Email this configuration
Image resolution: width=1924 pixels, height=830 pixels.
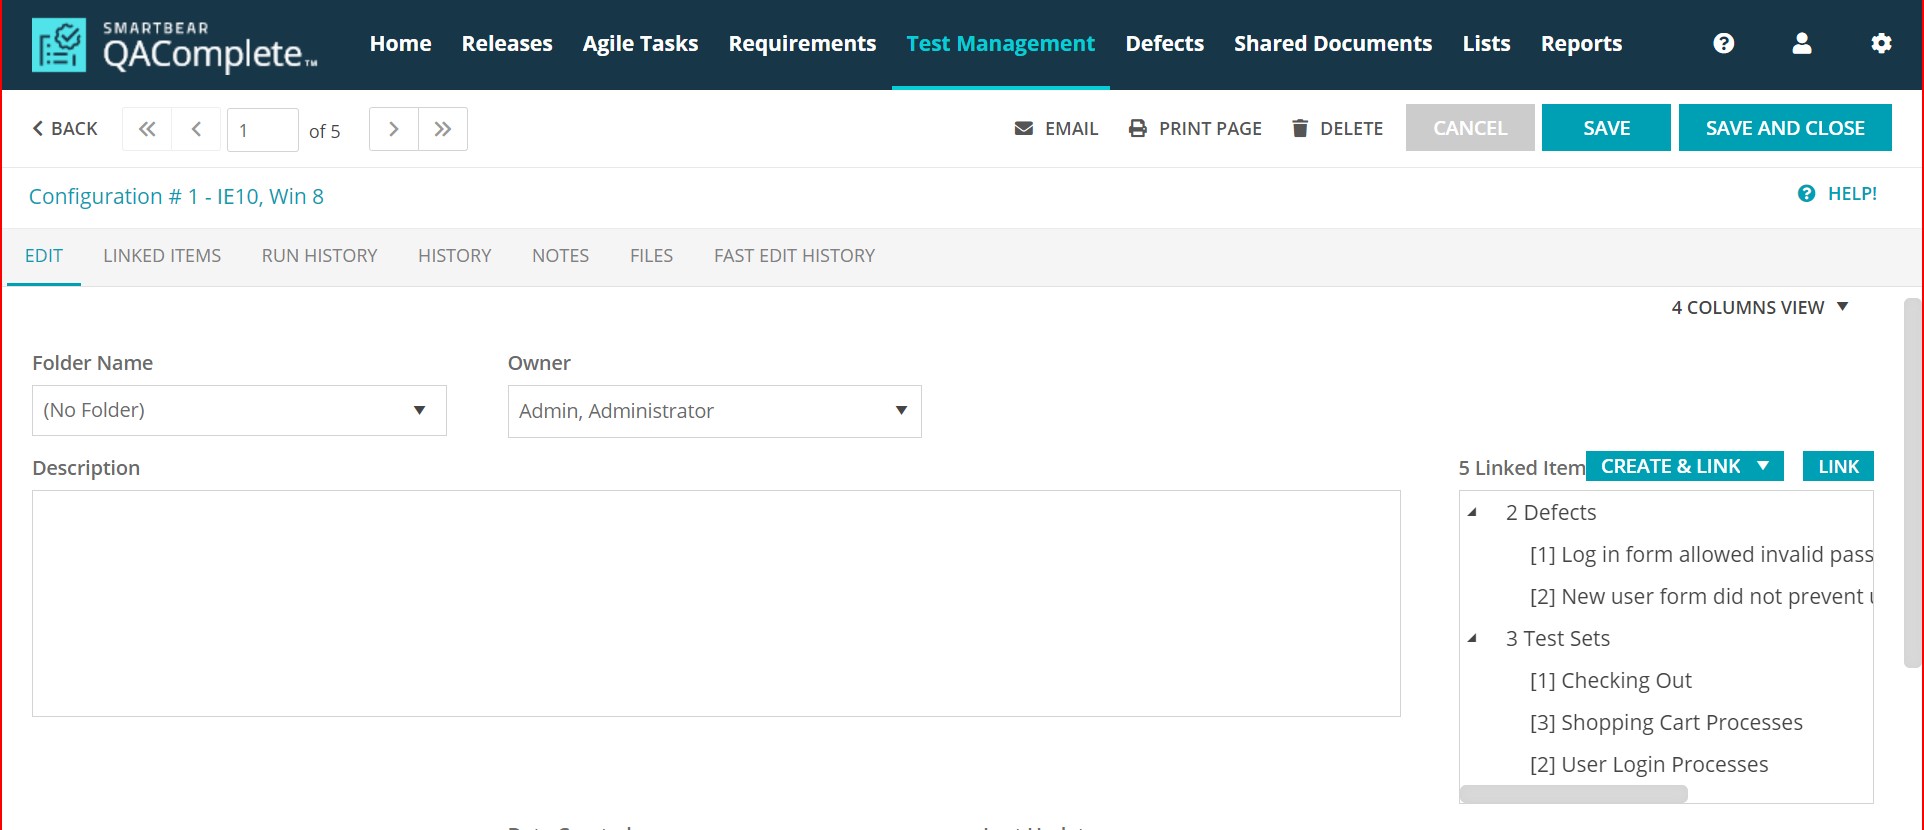[1056, 129]
